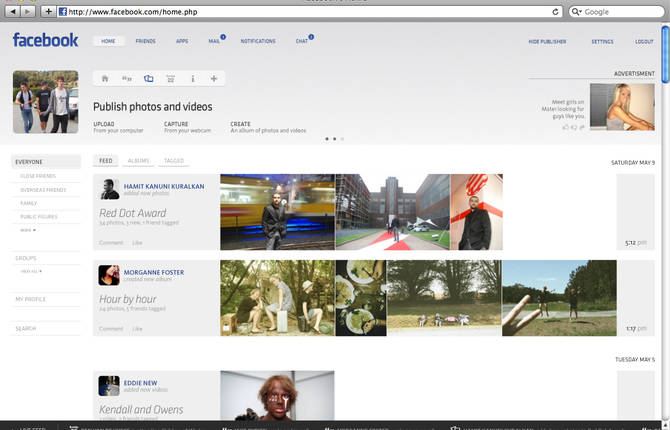This screenshot has width=670, height=430.
Task: Switch to the Albums tab
Action: [138, 161]
